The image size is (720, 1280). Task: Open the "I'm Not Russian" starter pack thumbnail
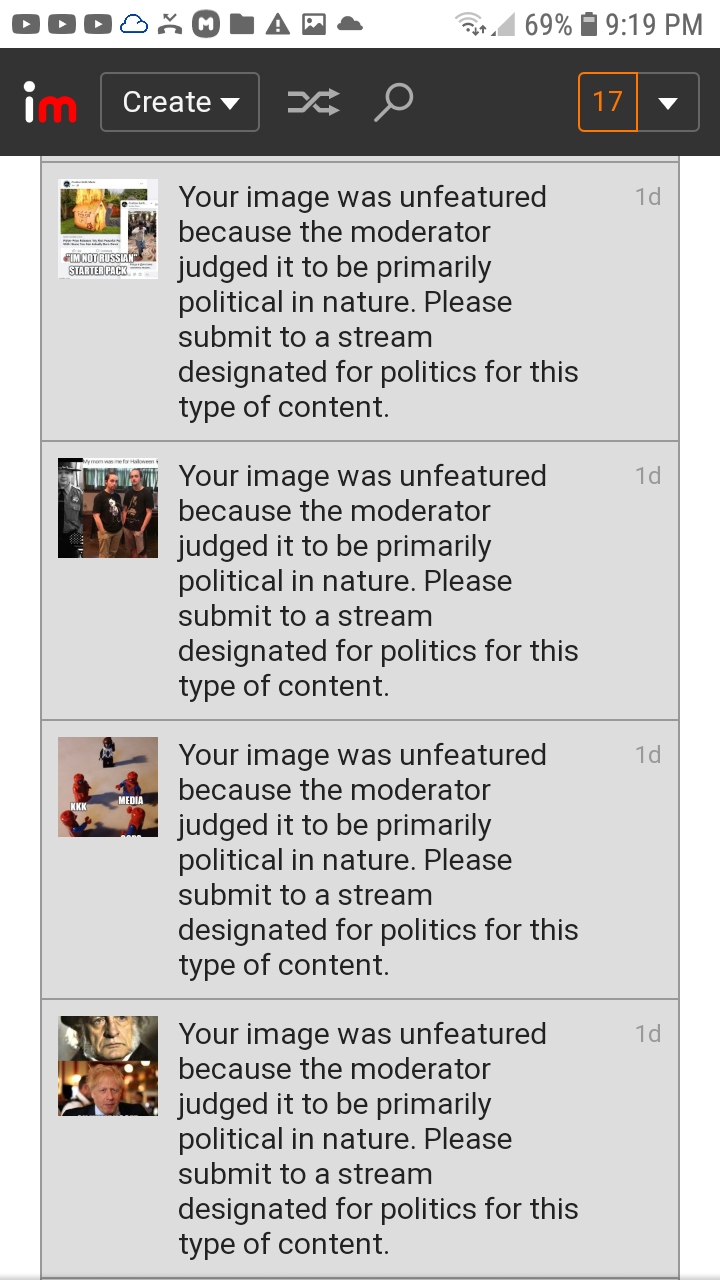(108, 229)
